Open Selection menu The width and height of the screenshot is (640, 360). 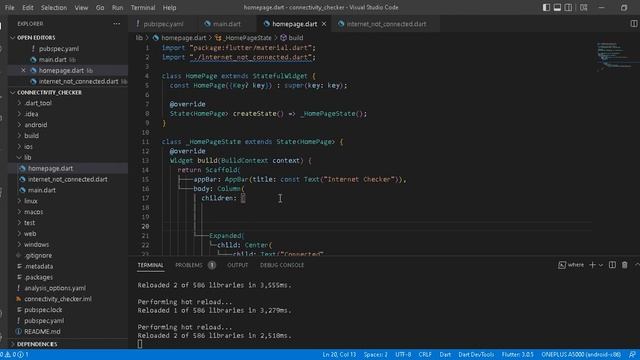pos(54,7)
